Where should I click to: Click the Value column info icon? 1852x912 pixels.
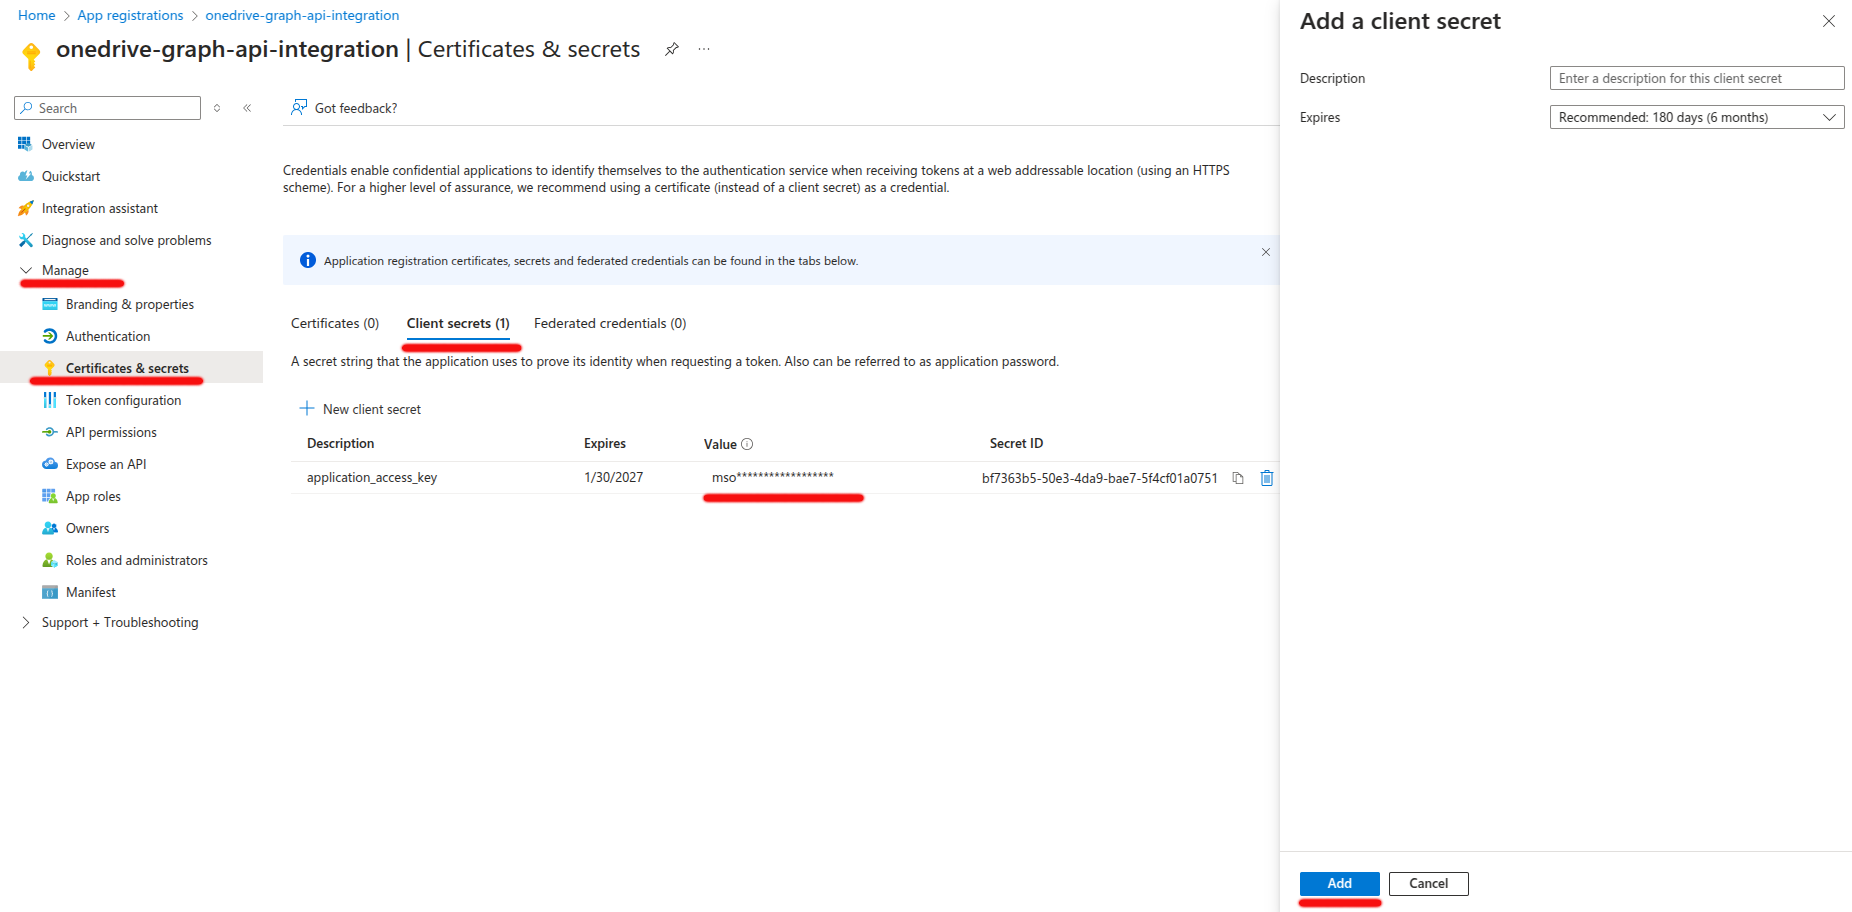747,444
